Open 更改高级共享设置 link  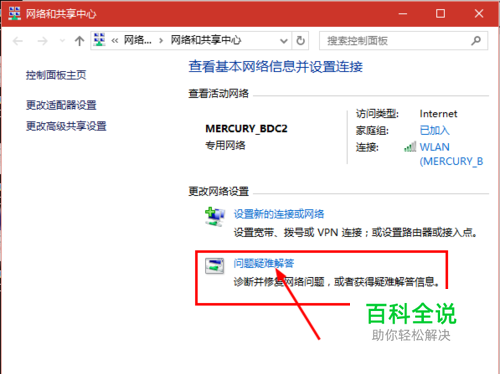click(x=66, y=126)
